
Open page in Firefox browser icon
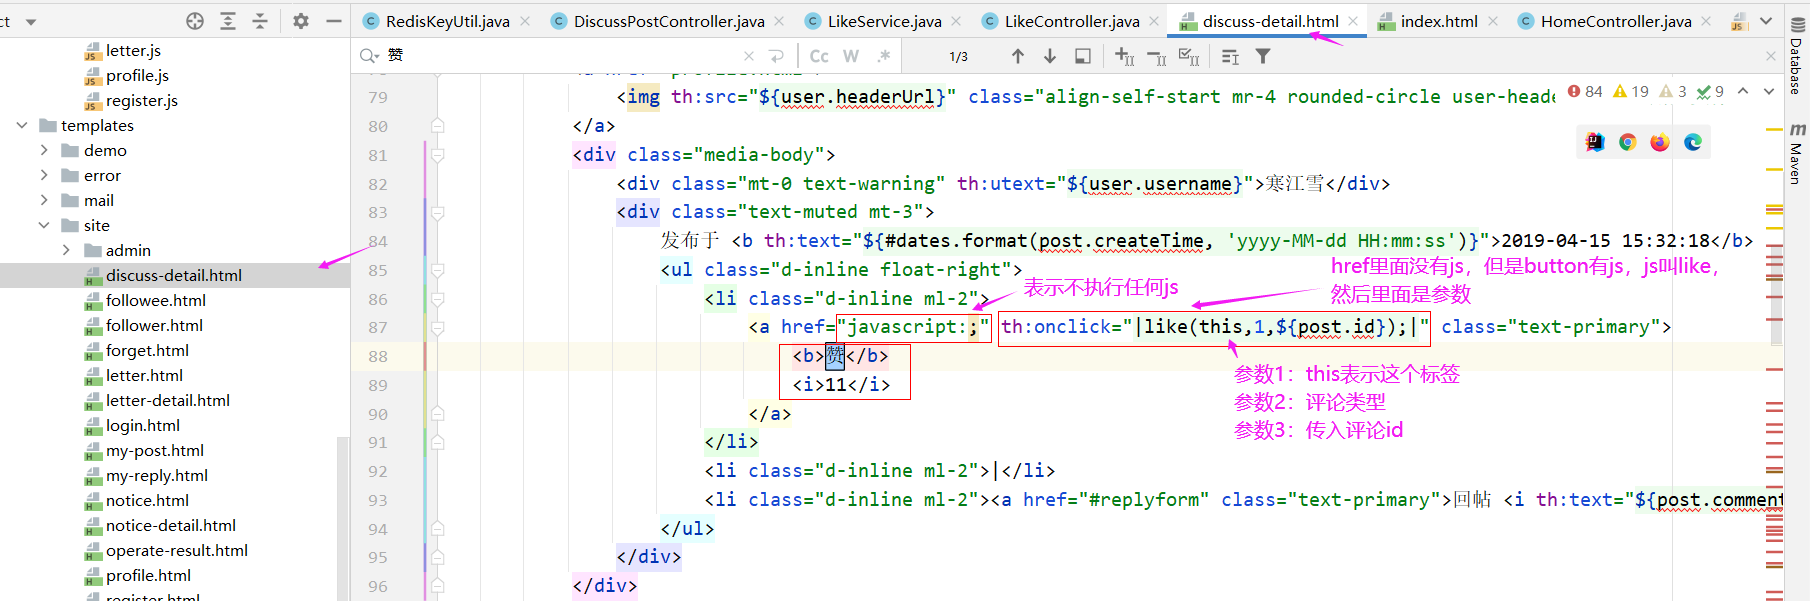coord(1660,142)
